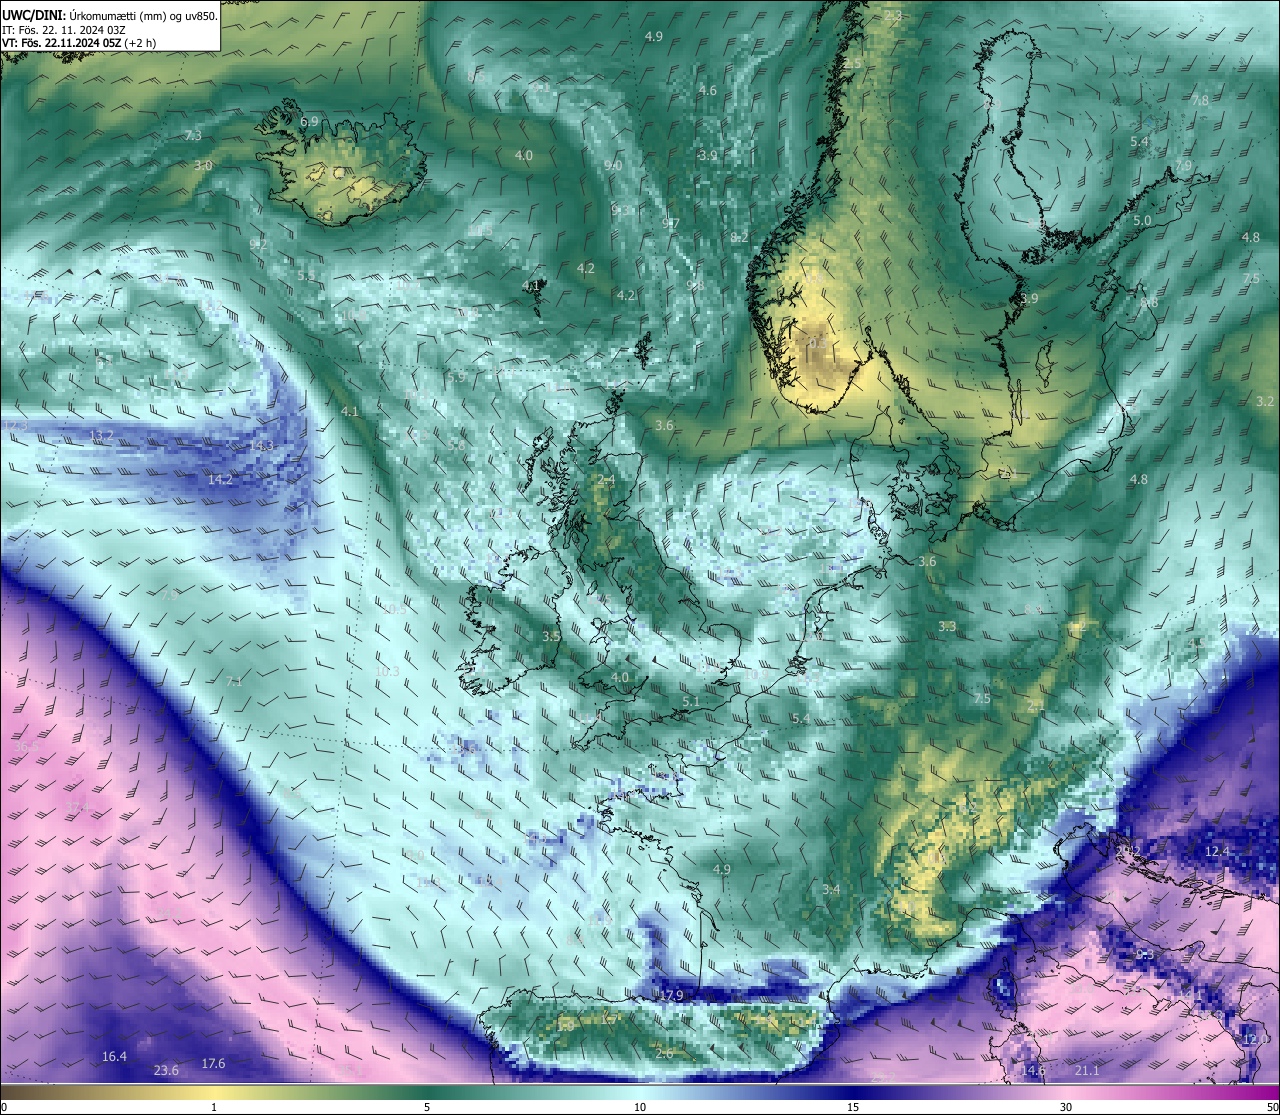The height and width of the screenshot is (1115, 1280).
Task: Click the 7.1 value in the Atlantic
Action: point(234,682)
